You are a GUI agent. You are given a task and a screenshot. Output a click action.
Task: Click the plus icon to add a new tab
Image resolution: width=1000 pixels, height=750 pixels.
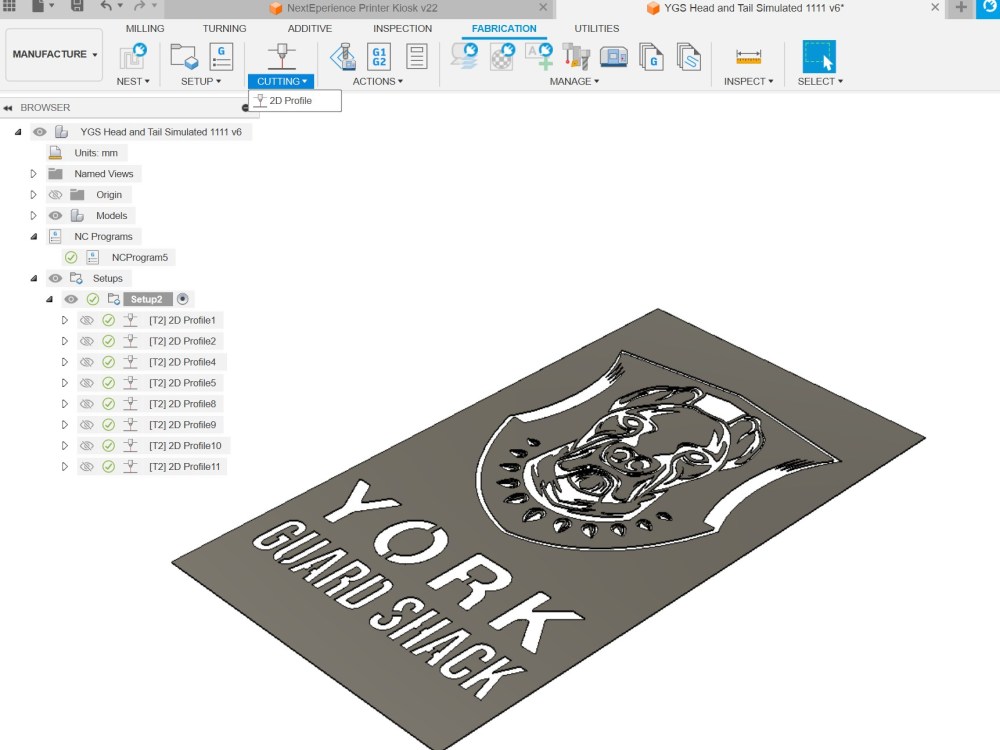coord(960,8)
